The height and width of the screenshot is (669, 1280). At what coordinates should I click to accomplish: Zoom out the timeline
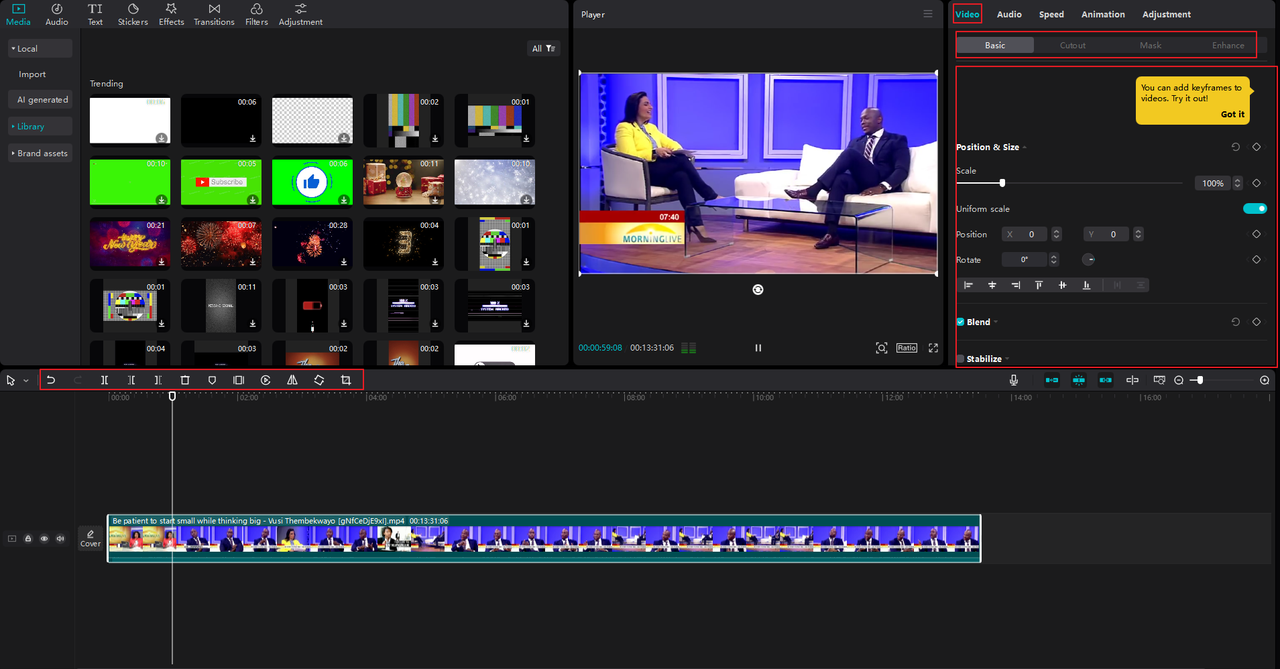[1179, 380]
